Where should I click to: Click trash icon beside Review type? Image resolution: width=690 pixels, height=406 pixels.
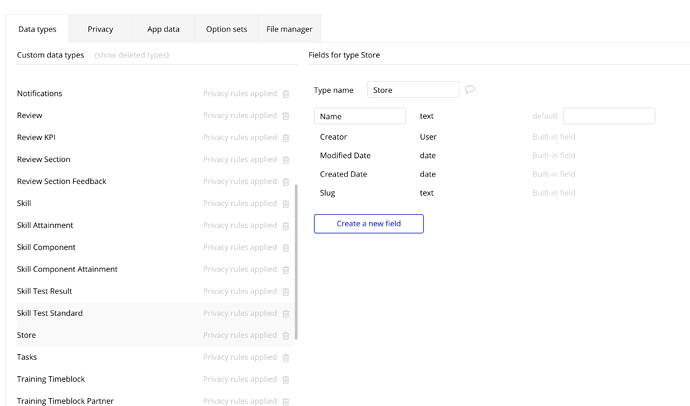point(286,116)
